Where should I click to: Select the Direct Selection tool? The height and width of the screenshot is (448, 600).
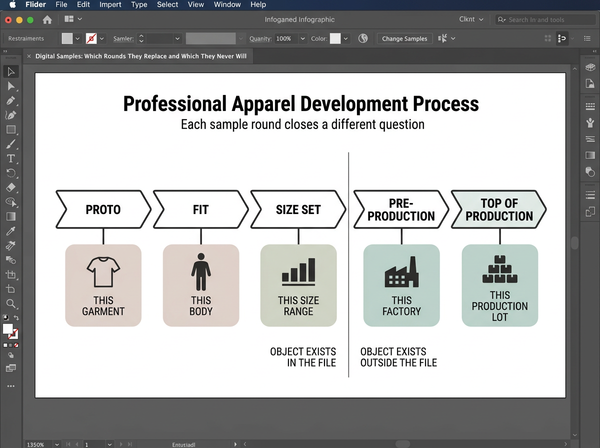(x=11, y=86)
